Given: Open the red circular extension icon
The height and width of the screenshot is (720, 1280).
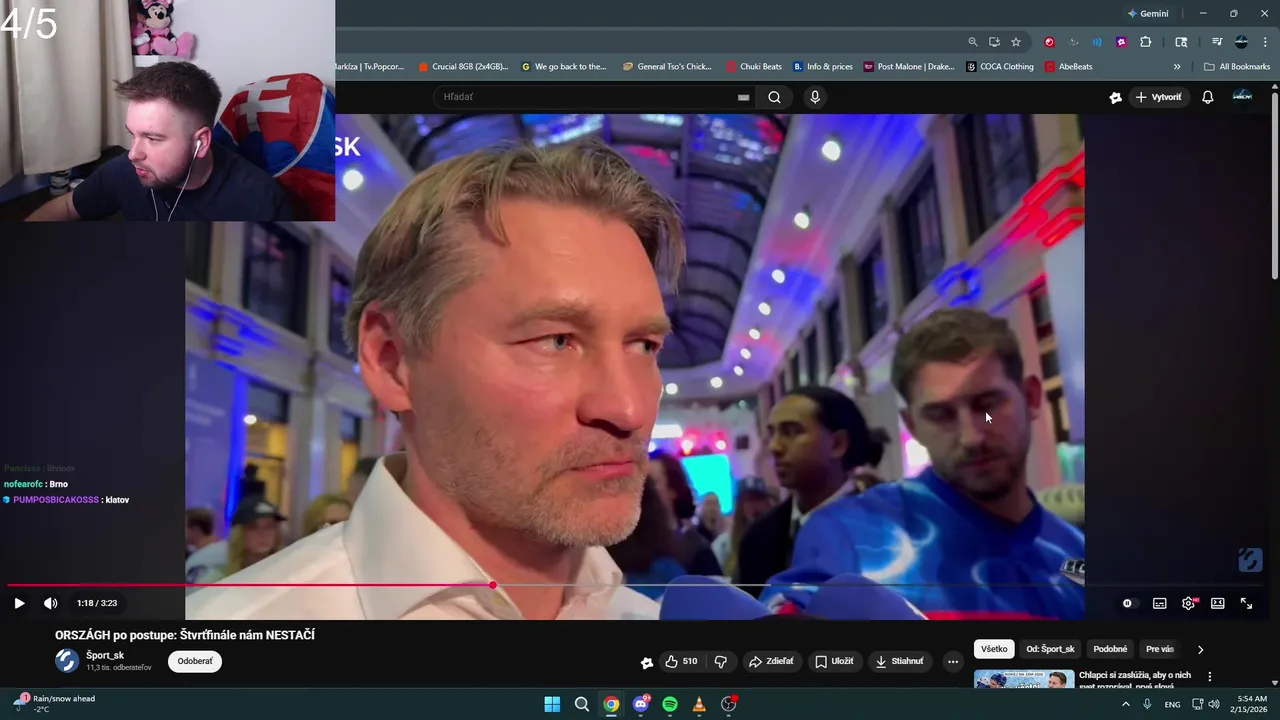Looking at the screenshot, I should click(x=1049, y=42).
